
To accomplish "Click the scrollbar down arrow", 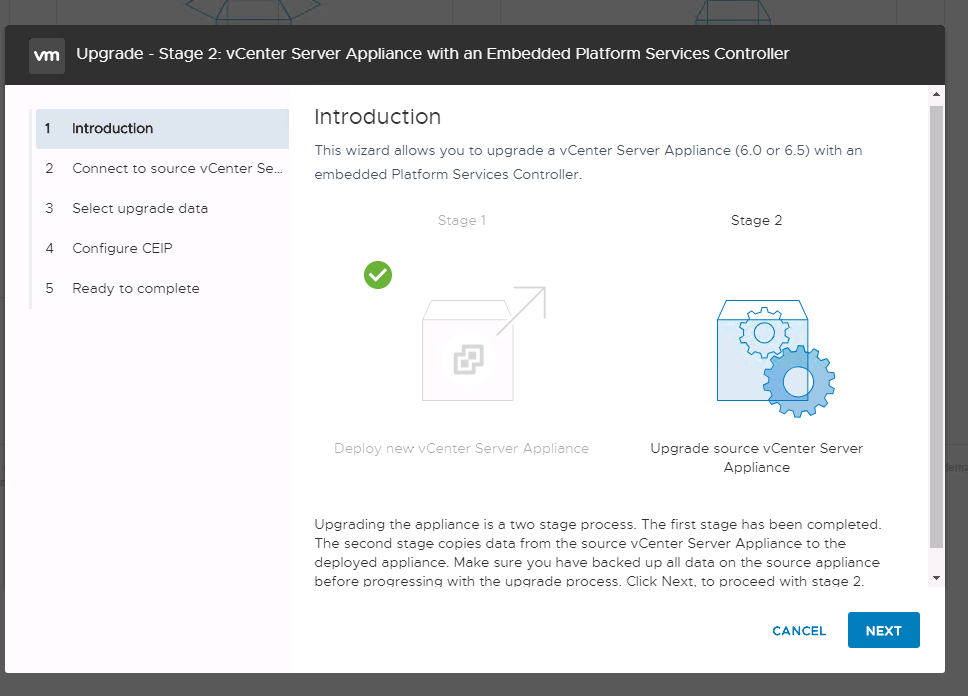I will pyautogui.click(x=937, y=578).
